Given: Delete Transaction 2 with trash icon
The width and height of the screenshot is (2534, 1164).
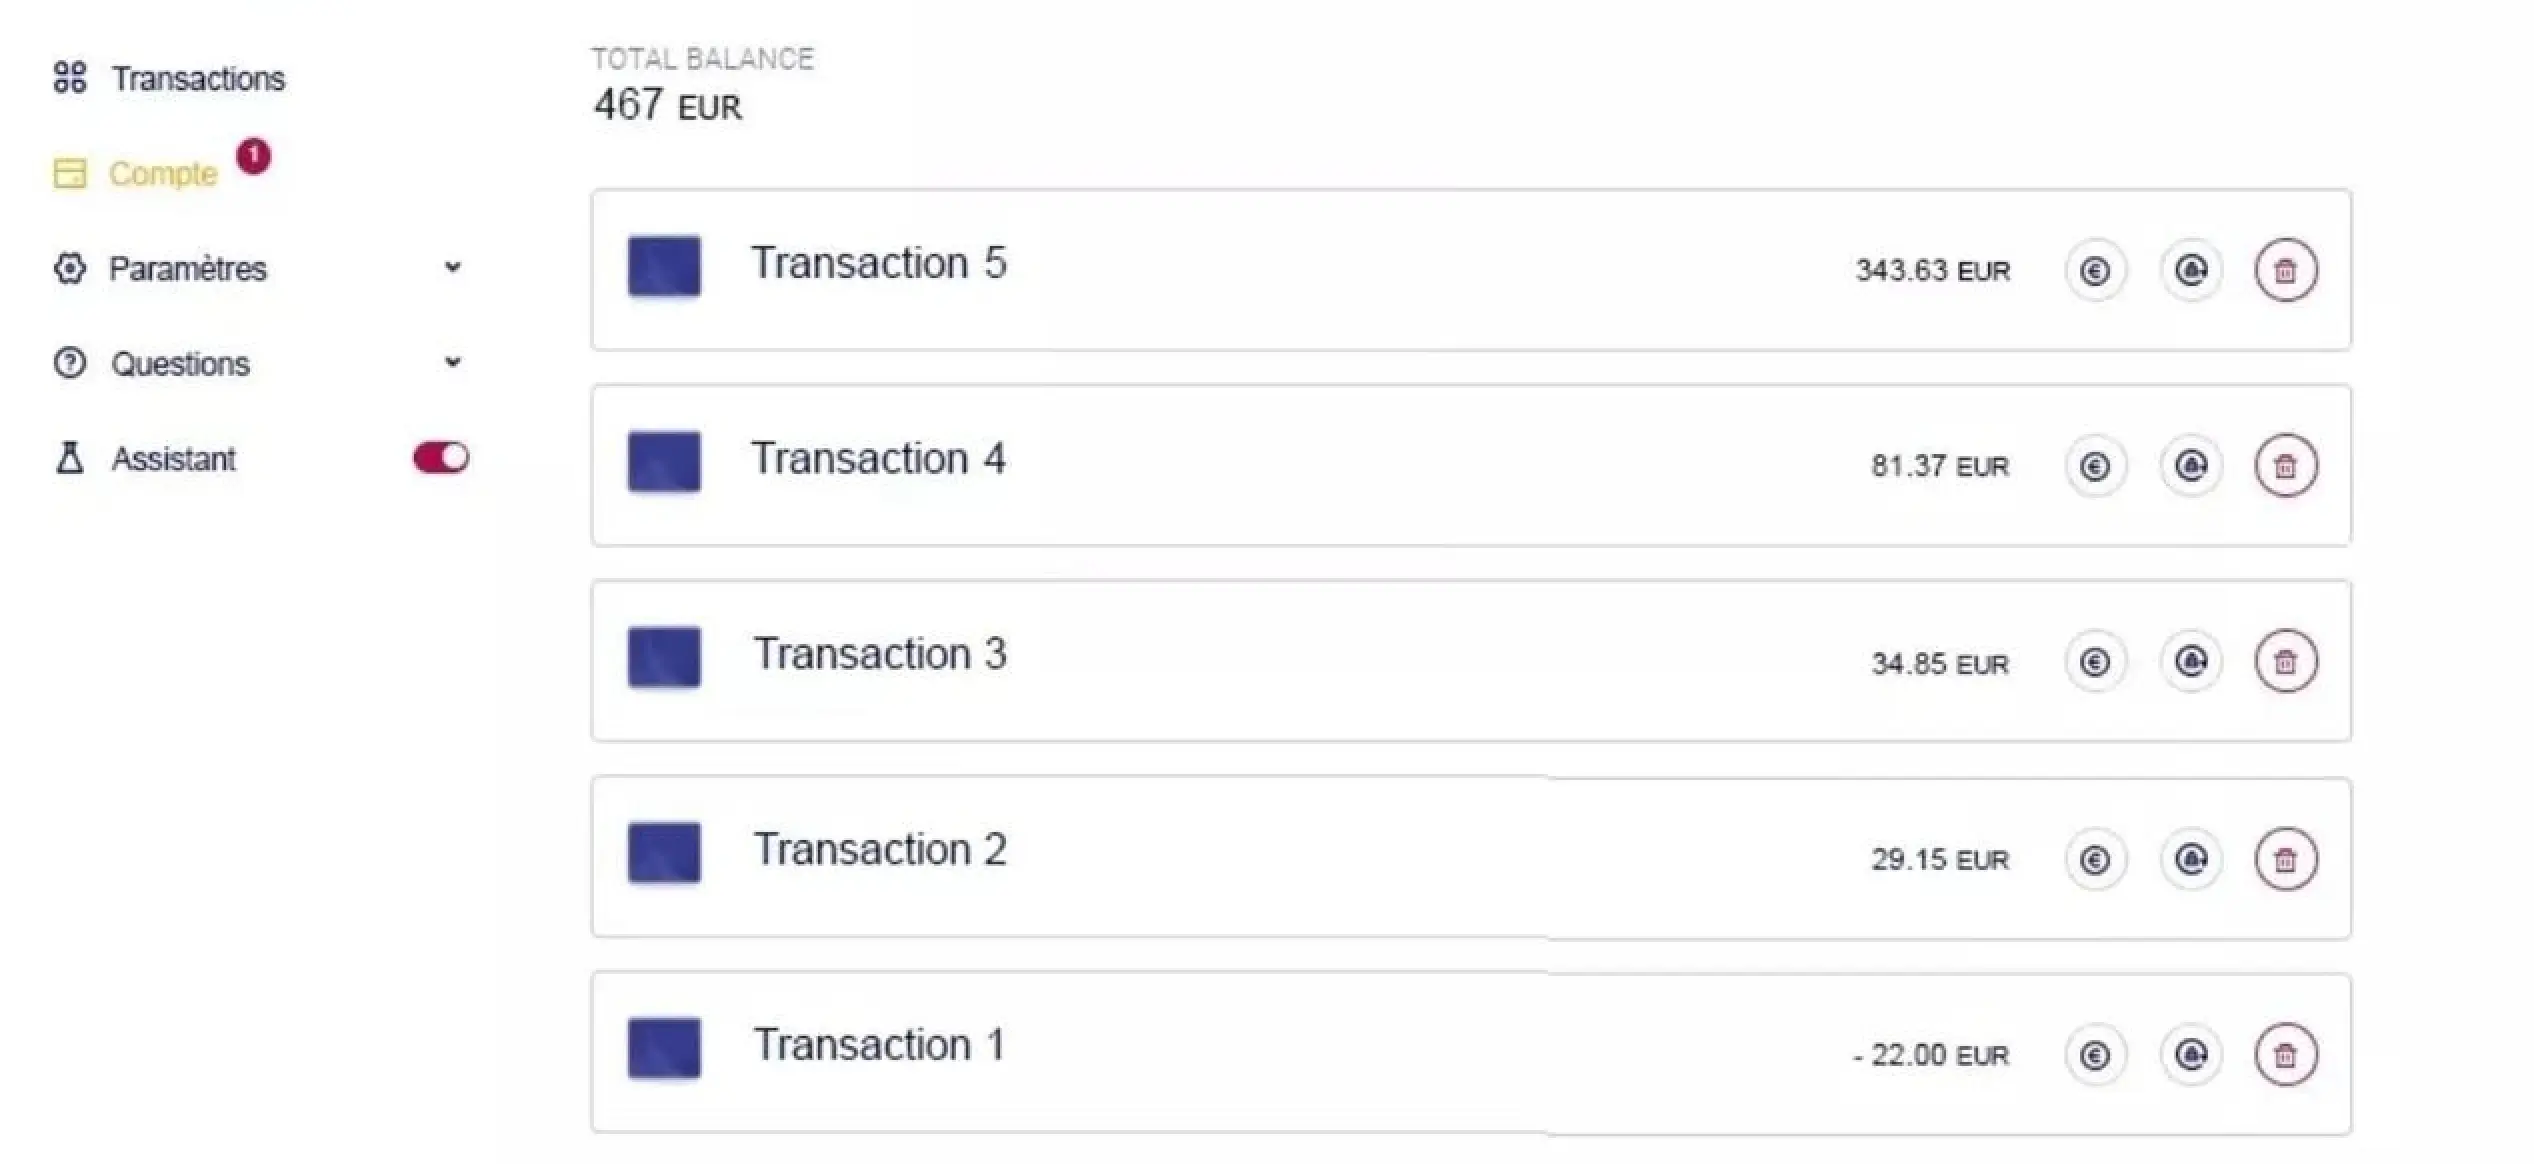Looking at the screenshot, I should pos(2285,859).
